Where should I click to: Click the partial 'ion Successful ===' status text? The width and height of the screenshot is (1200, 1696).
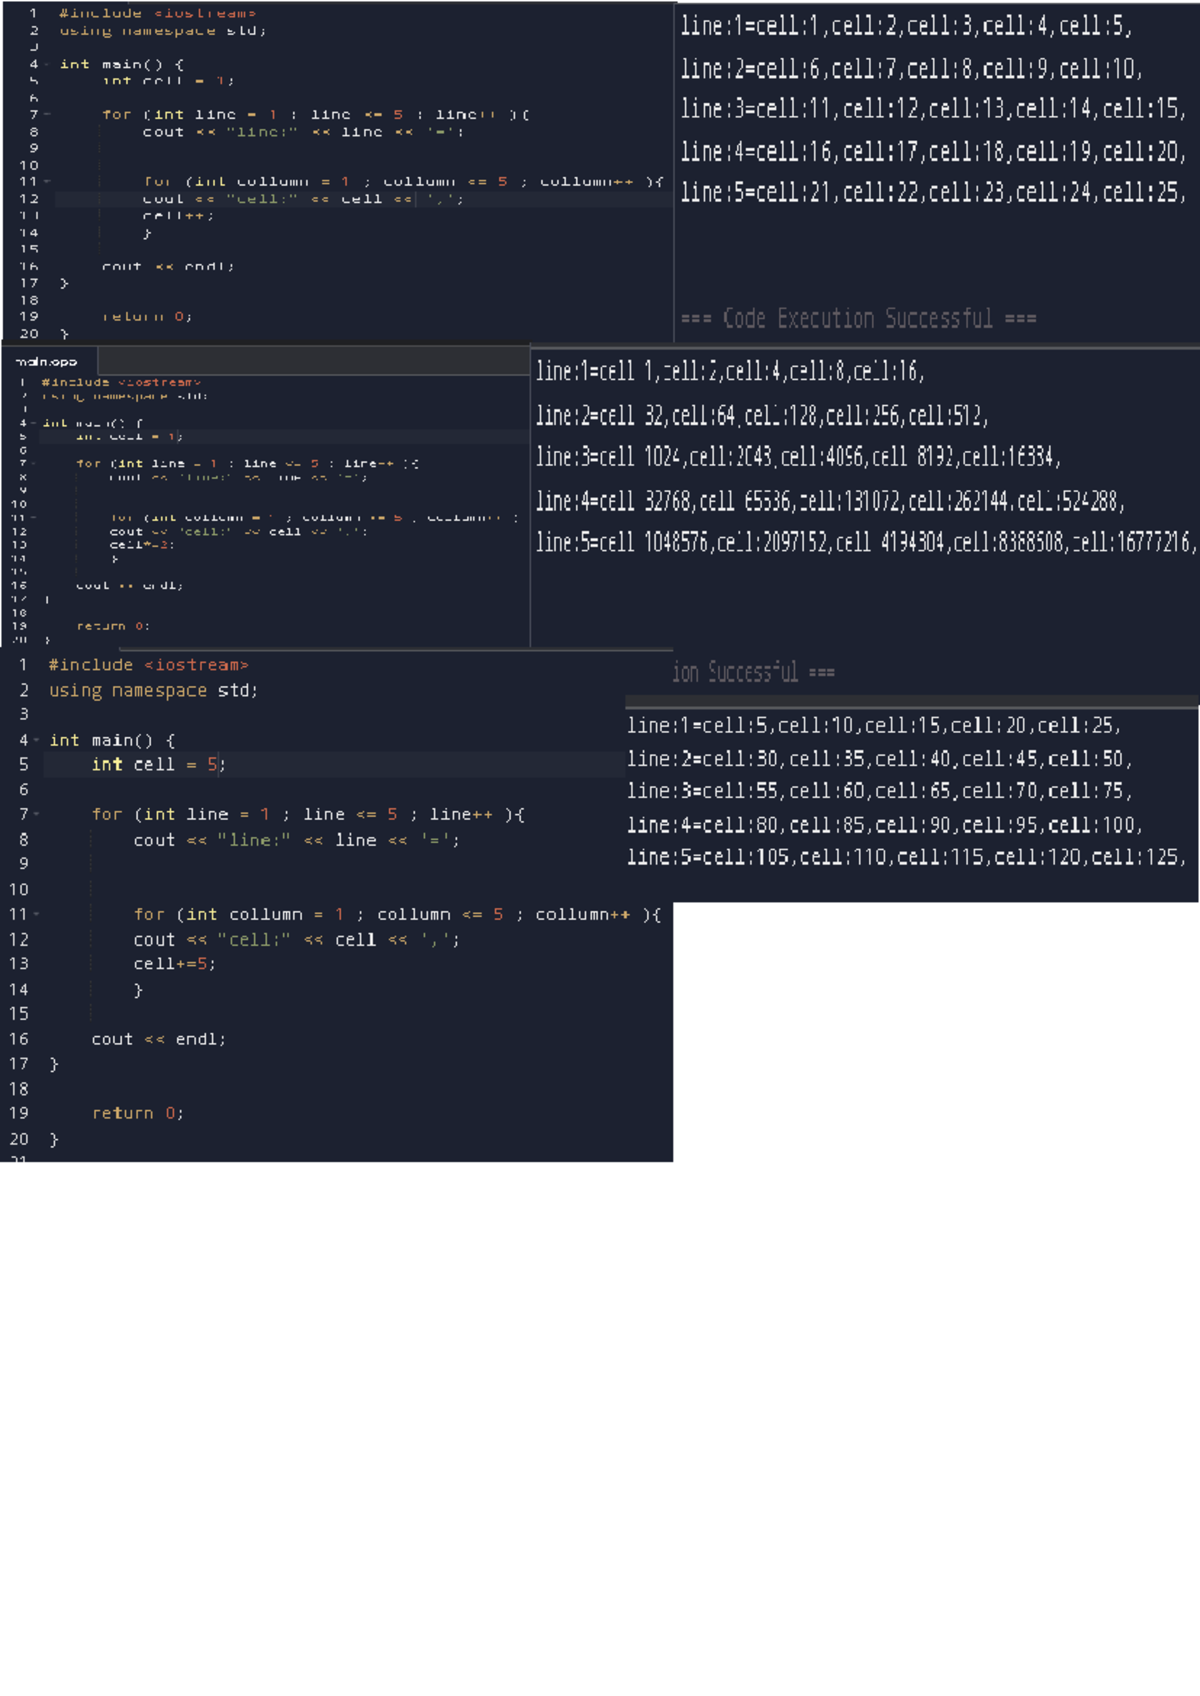(754, 672)
